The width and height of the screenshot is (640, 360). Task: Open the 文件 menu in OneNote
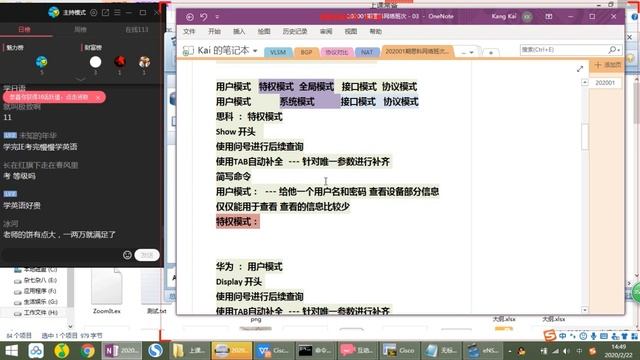[189, 31]
